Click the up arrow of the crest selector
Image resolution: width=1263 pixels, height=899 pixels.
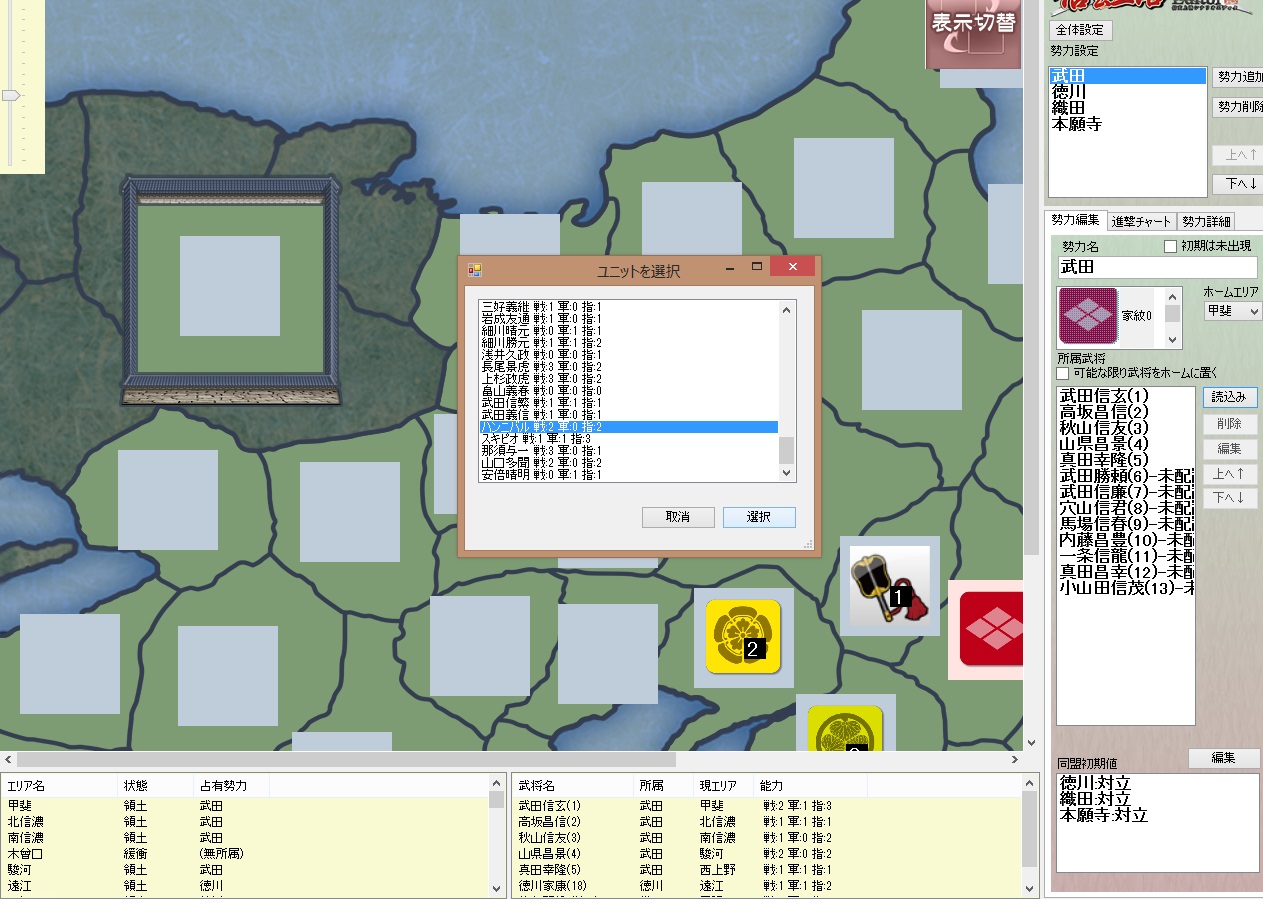point(1173,297)
